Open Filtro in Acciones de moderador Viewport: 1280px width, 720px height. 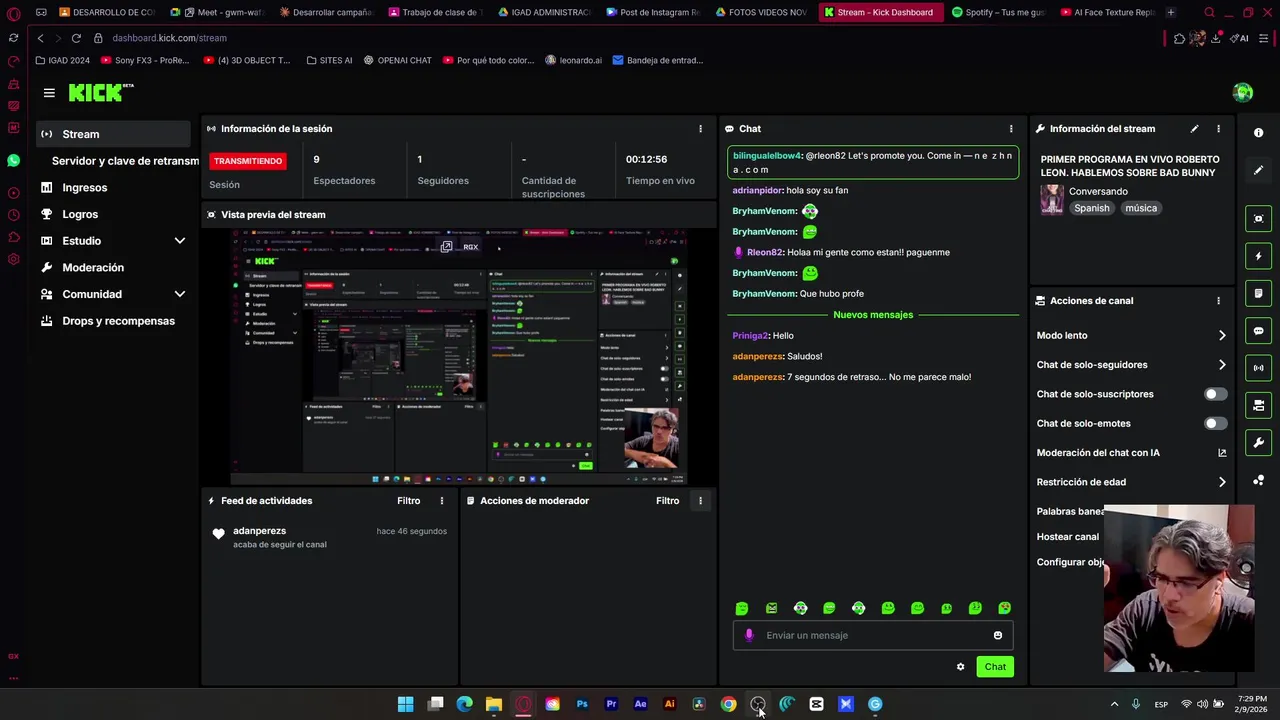tap(667, 501)
